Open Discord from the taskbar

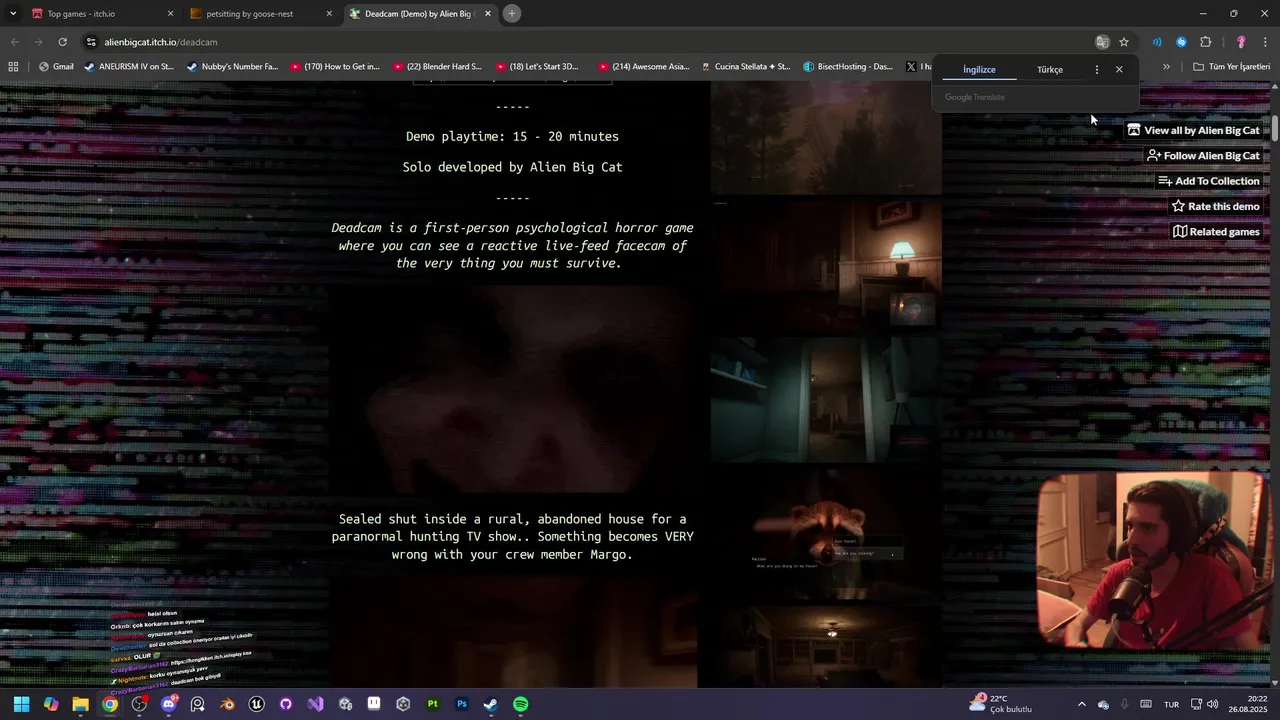168,704
